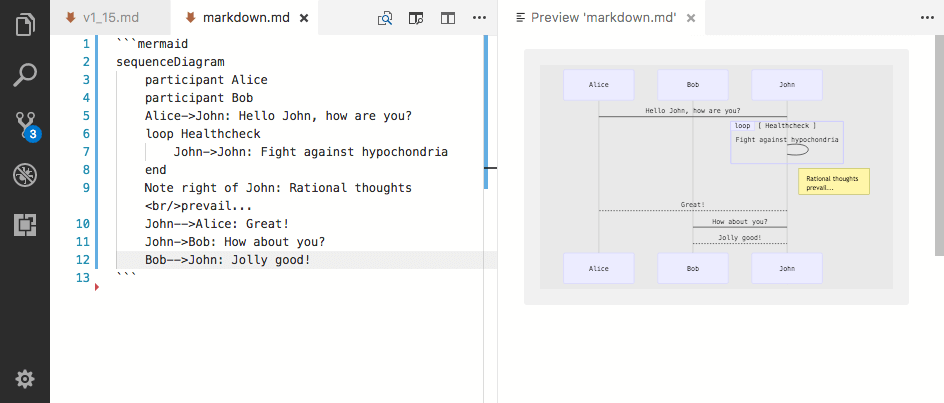Click the 'loop Healthcheck' code line

(203, 134)
